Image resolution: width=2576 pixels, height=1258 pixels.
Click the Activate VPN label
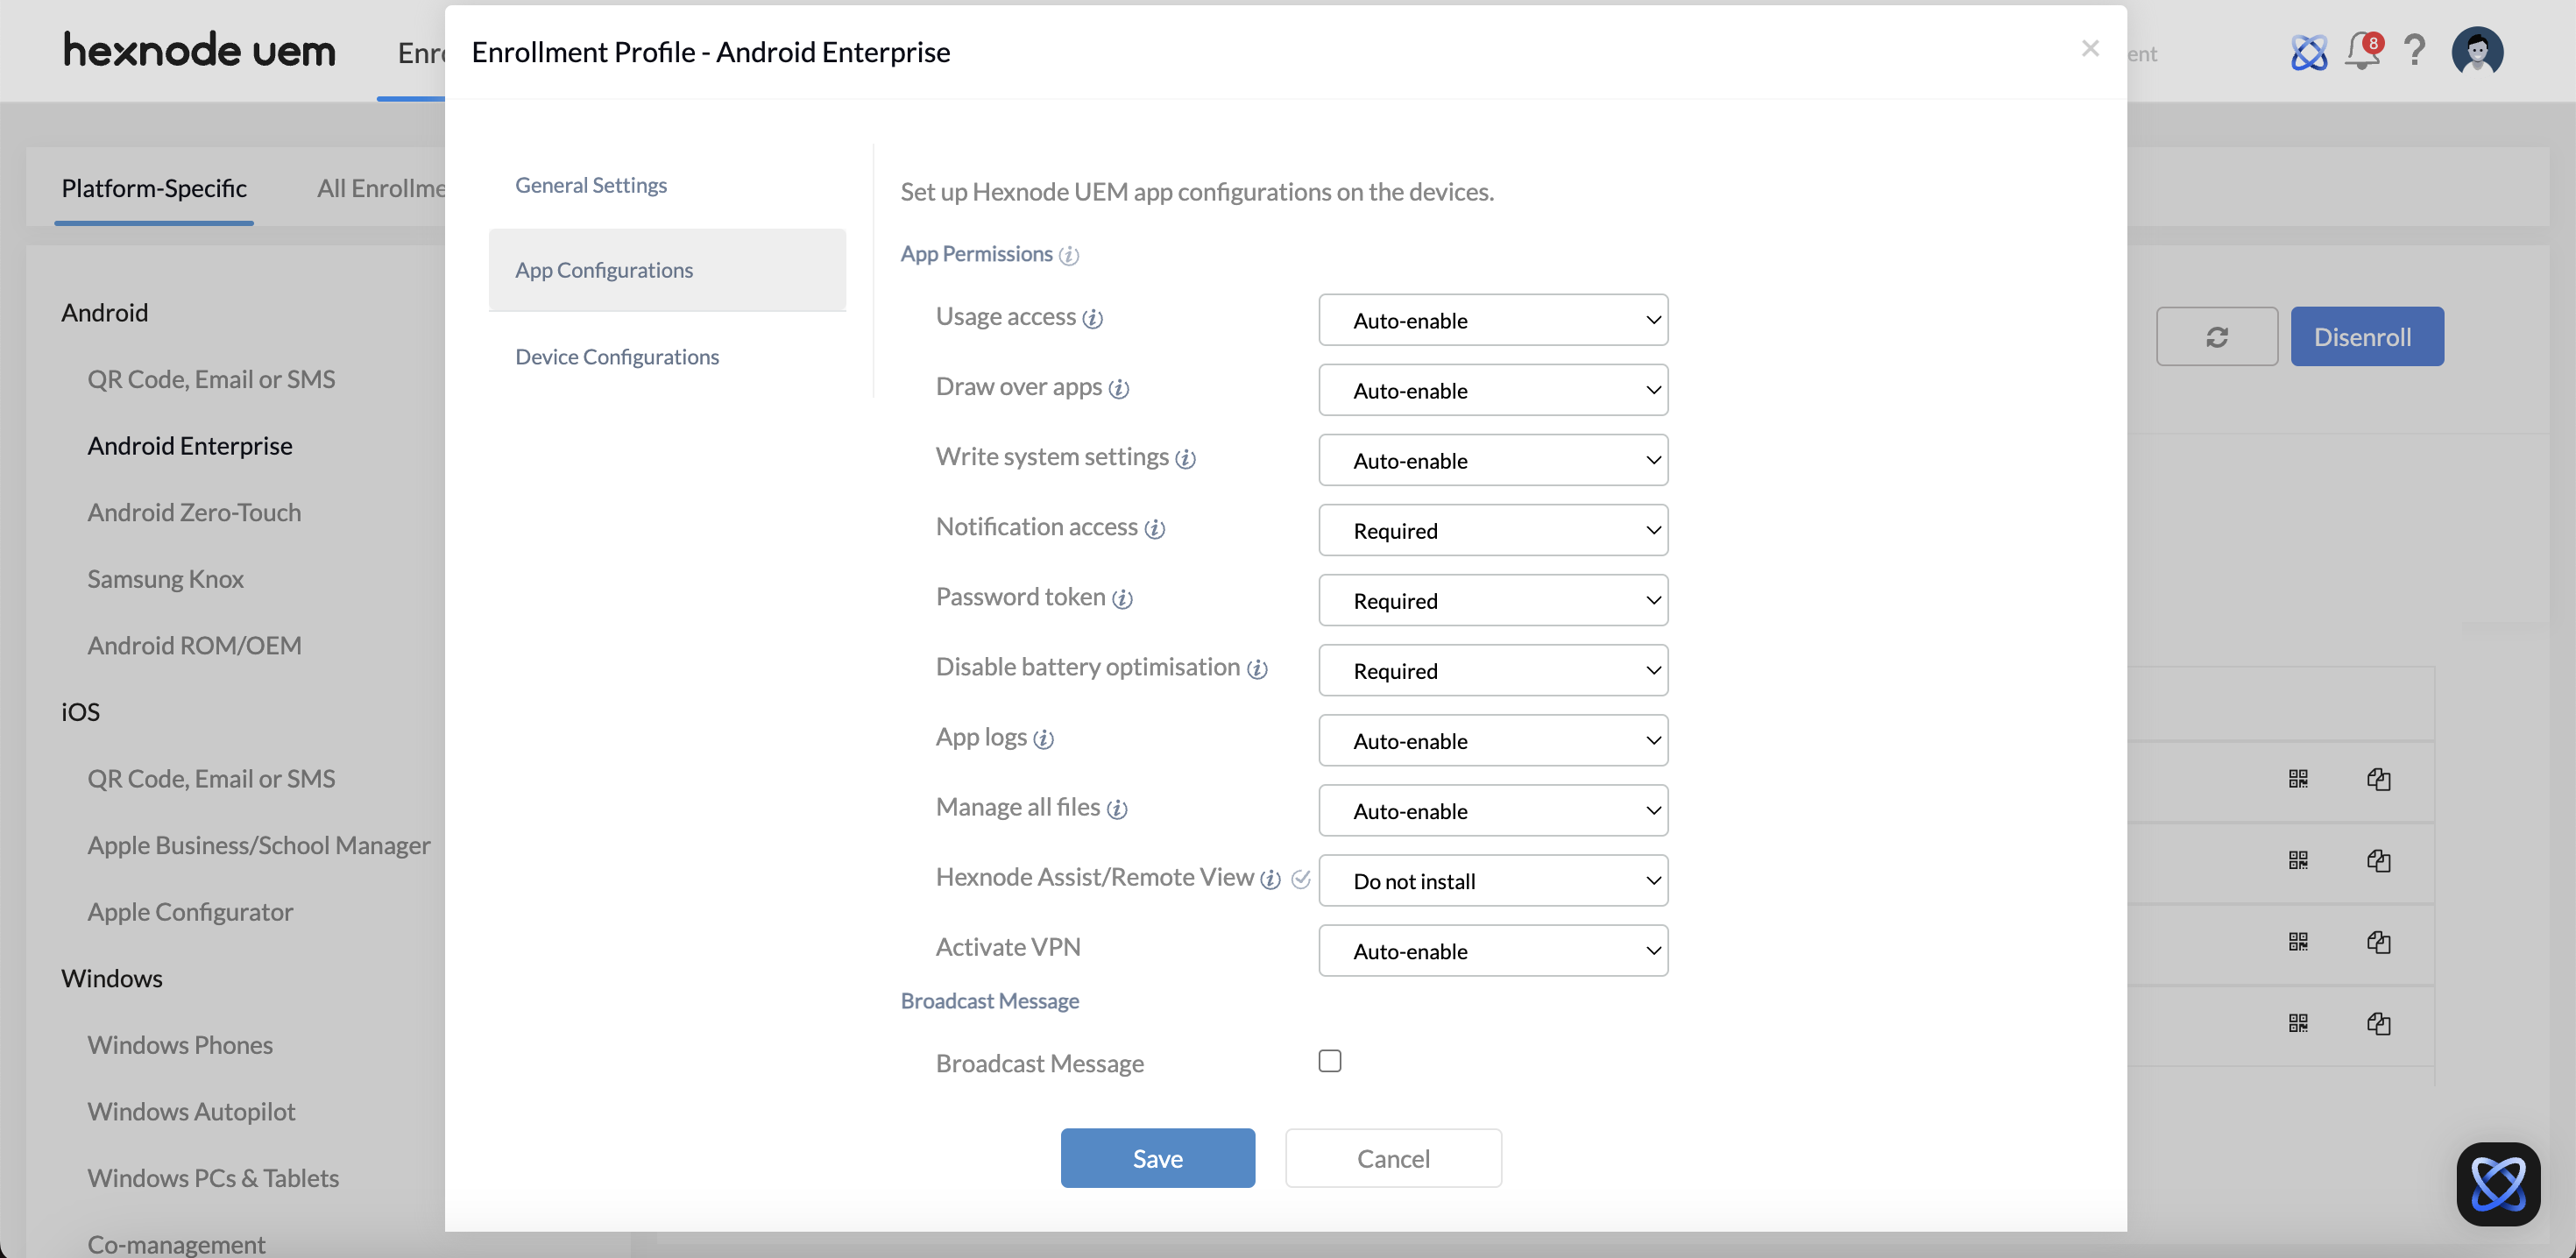pyautogui.click(x=1008, y=947)
